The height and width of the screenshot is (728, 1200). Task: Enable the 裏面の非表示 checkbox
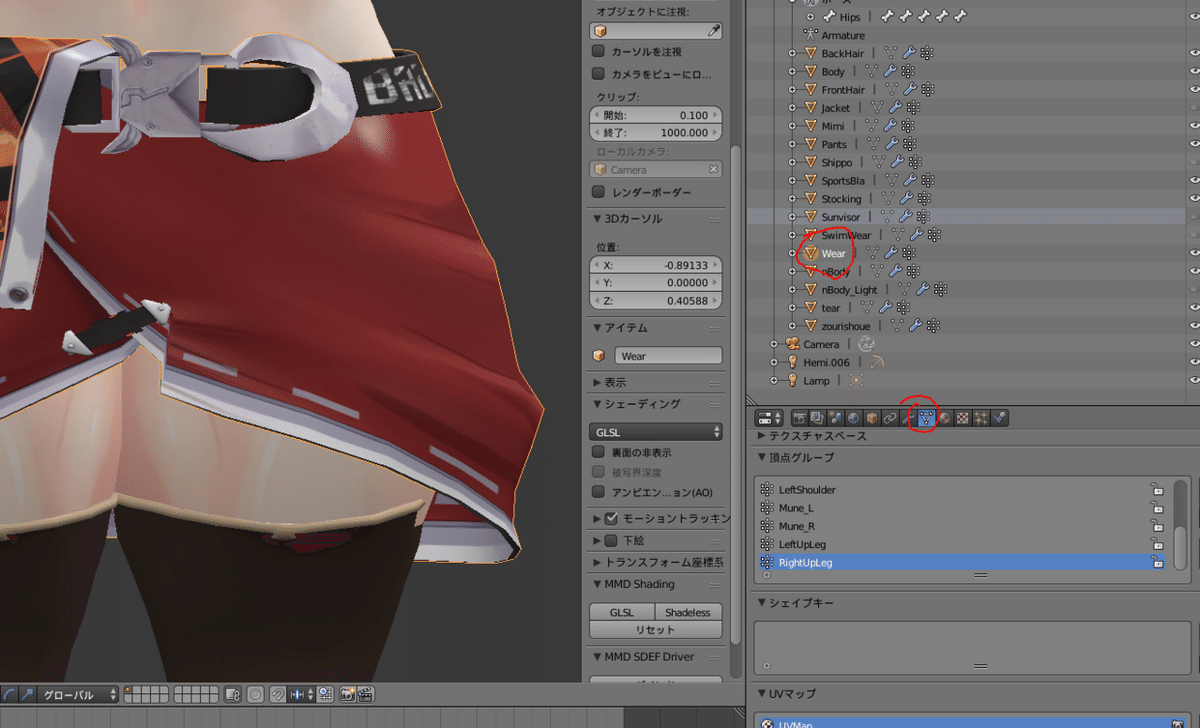click(x=599, y=452)
